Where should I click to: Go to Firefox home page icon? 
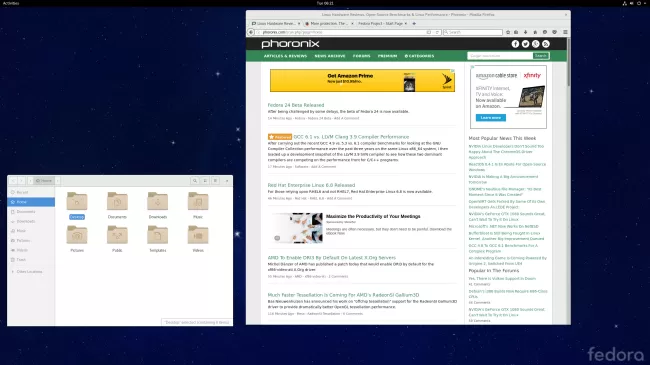click(535, 32)
